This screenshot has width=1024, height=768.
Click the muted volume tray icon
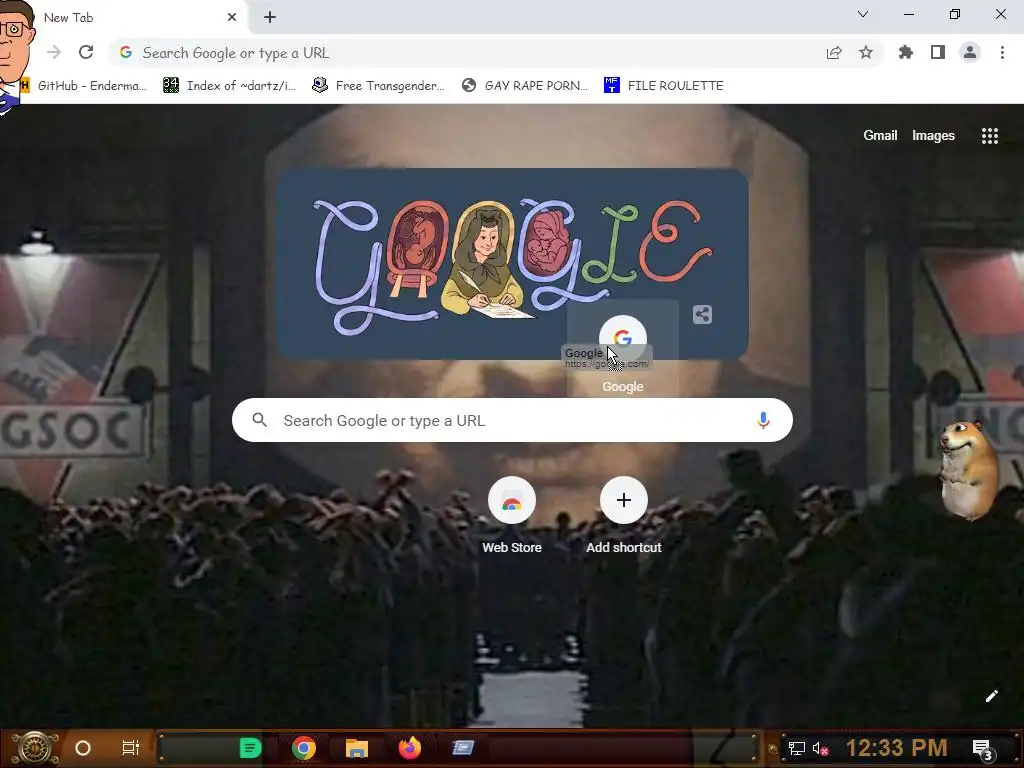(x=821, y=748)
